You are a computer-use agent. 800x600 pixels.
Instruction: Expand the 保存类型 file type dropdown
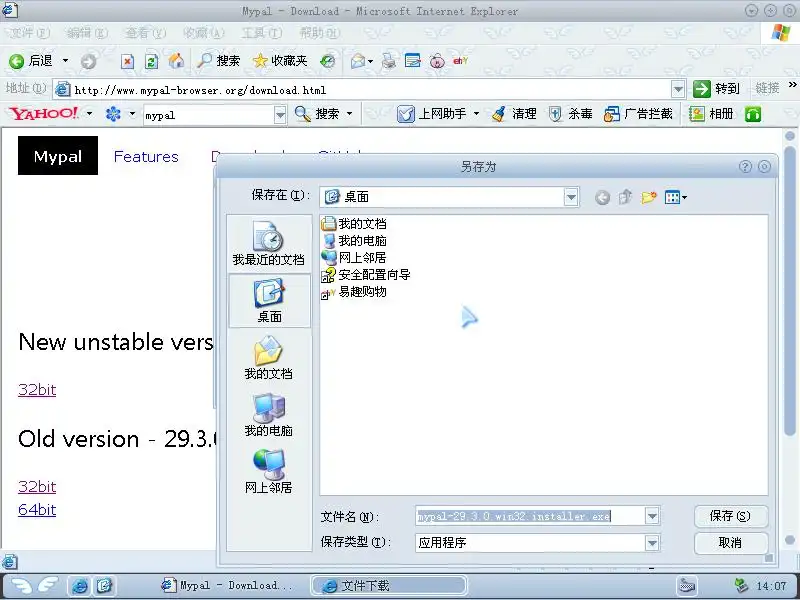652,543
